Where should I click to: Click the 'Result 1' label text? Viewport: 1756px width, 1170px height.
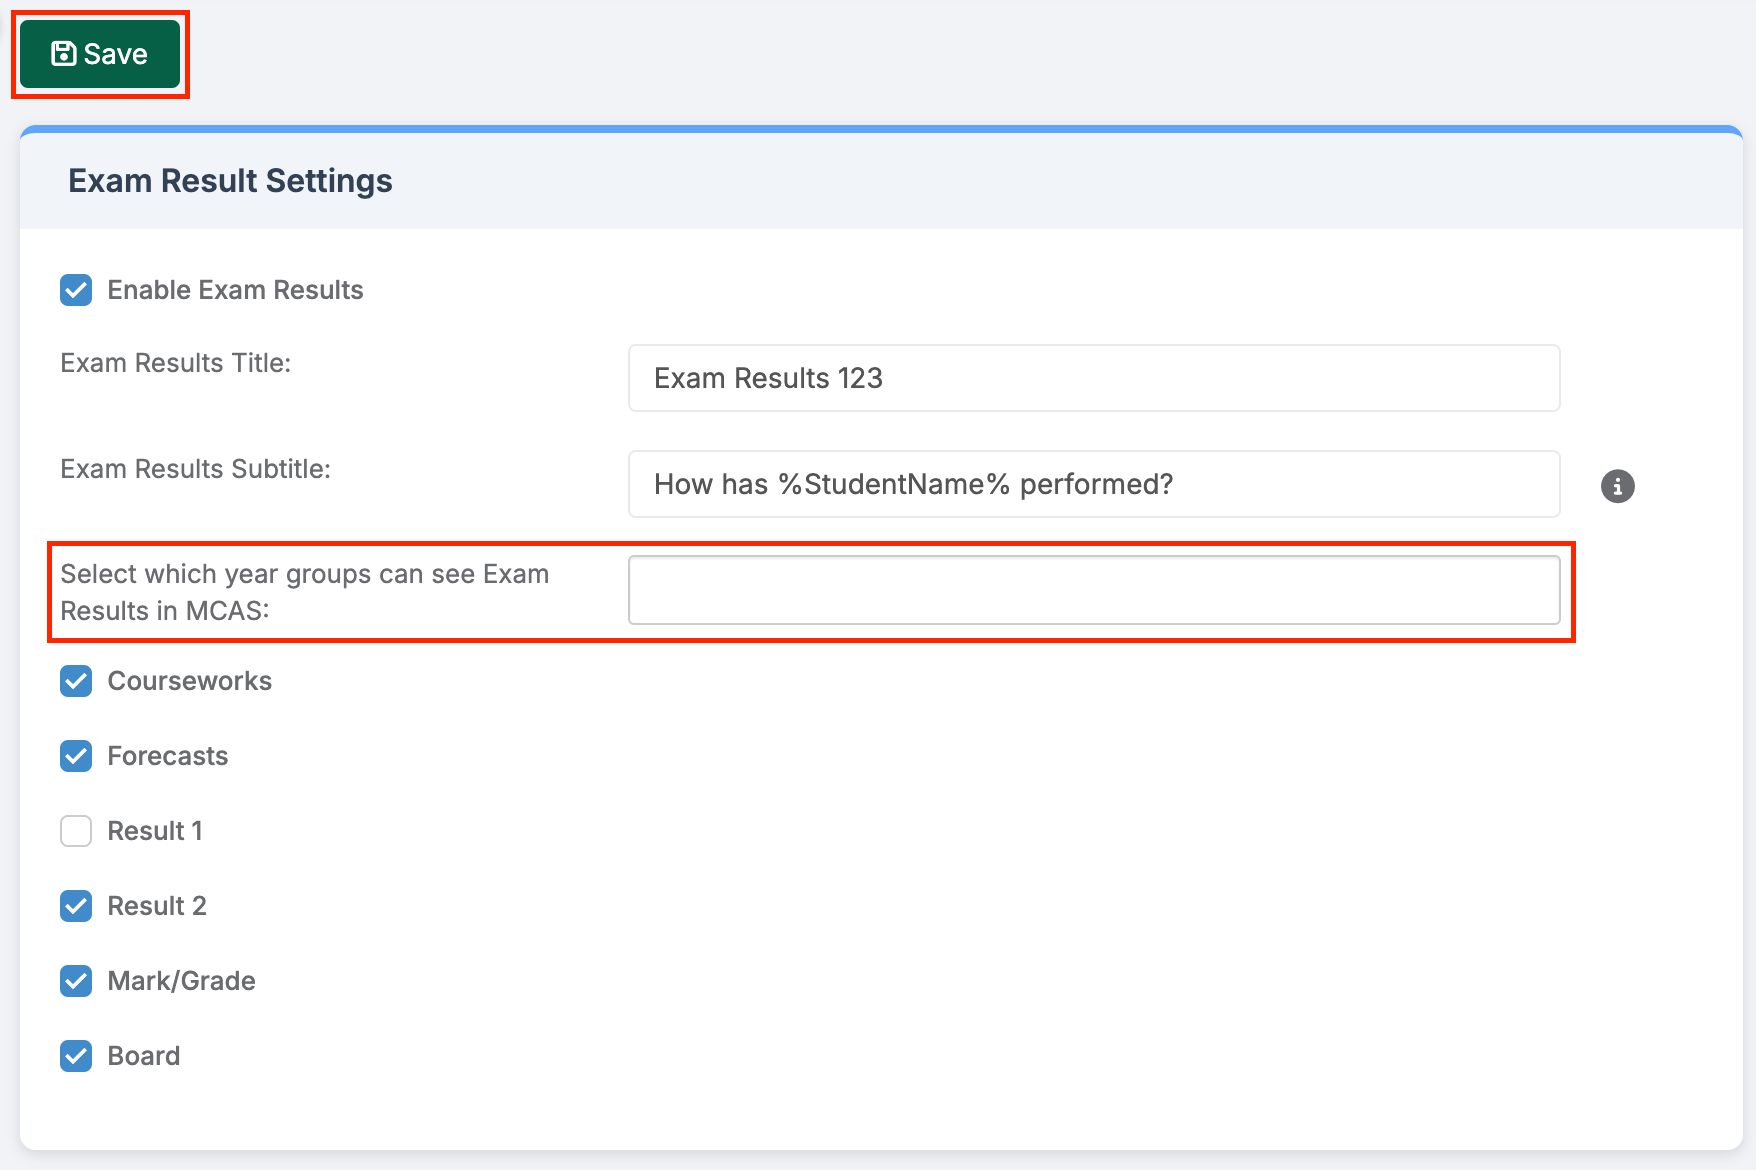[x=155, y=831]
